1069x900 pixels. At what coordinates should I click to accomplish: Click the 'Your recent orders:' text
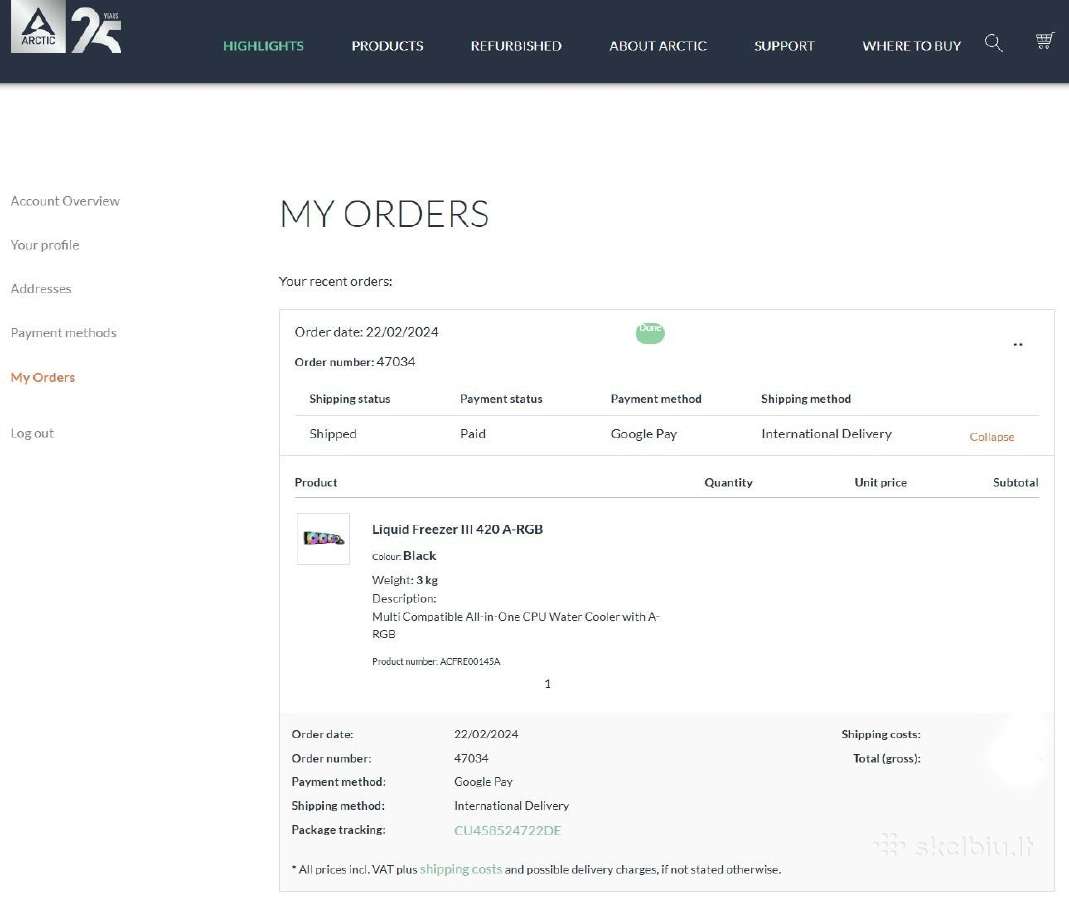pyautogui.click(x=335, y=282)
